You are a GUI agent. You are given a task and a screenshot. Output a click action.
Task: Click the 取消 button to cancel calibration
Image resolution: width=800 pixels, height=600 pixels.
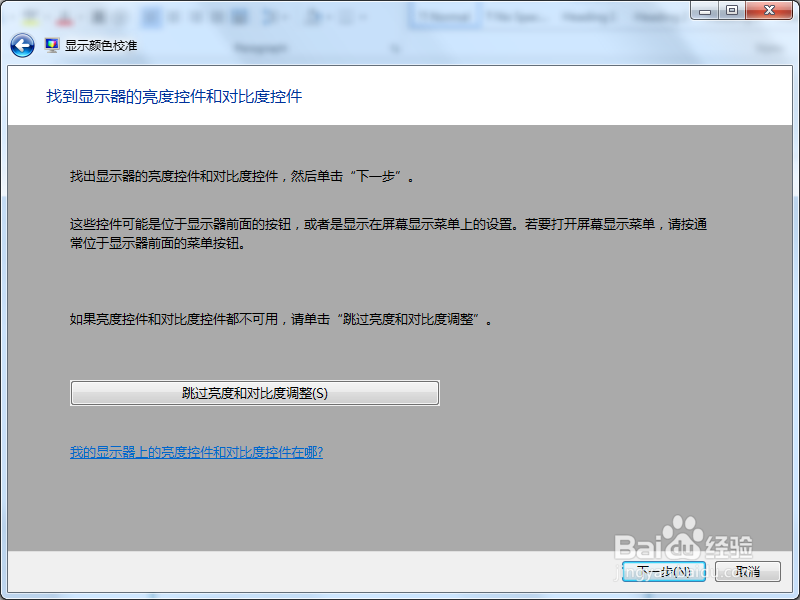coord(747,572)
